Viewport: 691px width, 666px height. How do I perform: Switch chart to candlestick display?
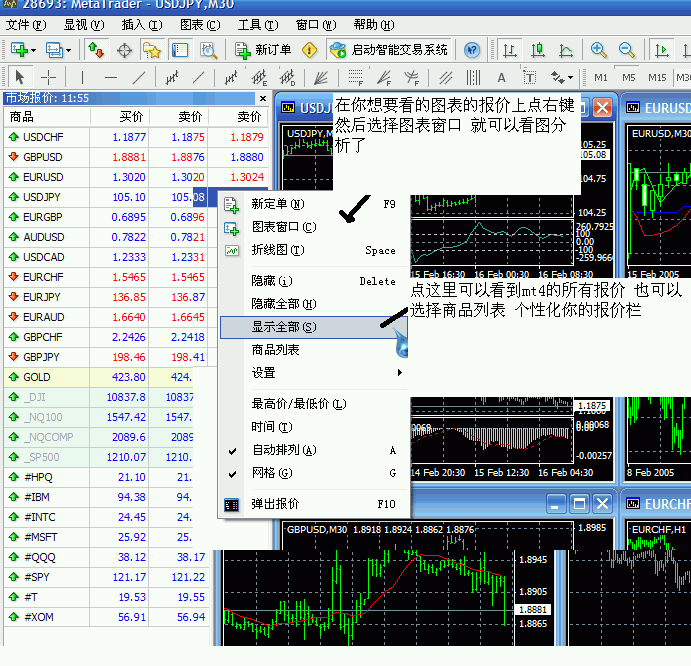[539, 49]
